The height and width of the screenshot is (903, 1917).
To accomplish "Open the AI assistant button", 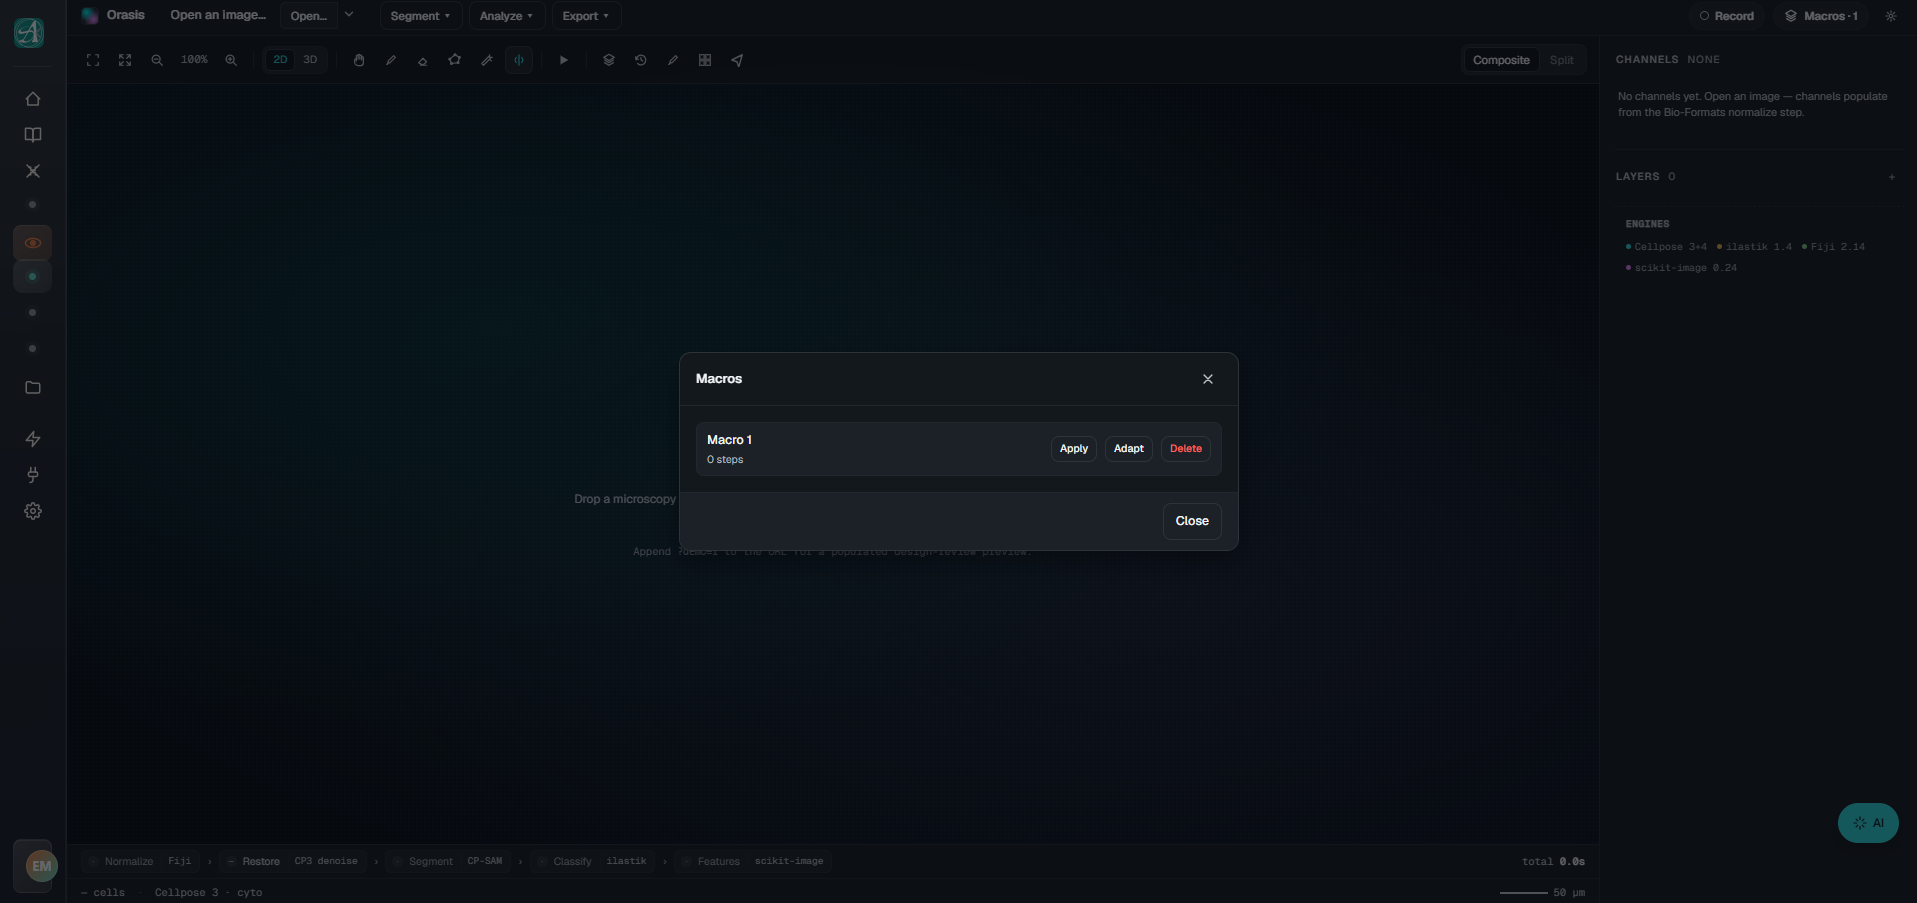I will click(1868, 823).
